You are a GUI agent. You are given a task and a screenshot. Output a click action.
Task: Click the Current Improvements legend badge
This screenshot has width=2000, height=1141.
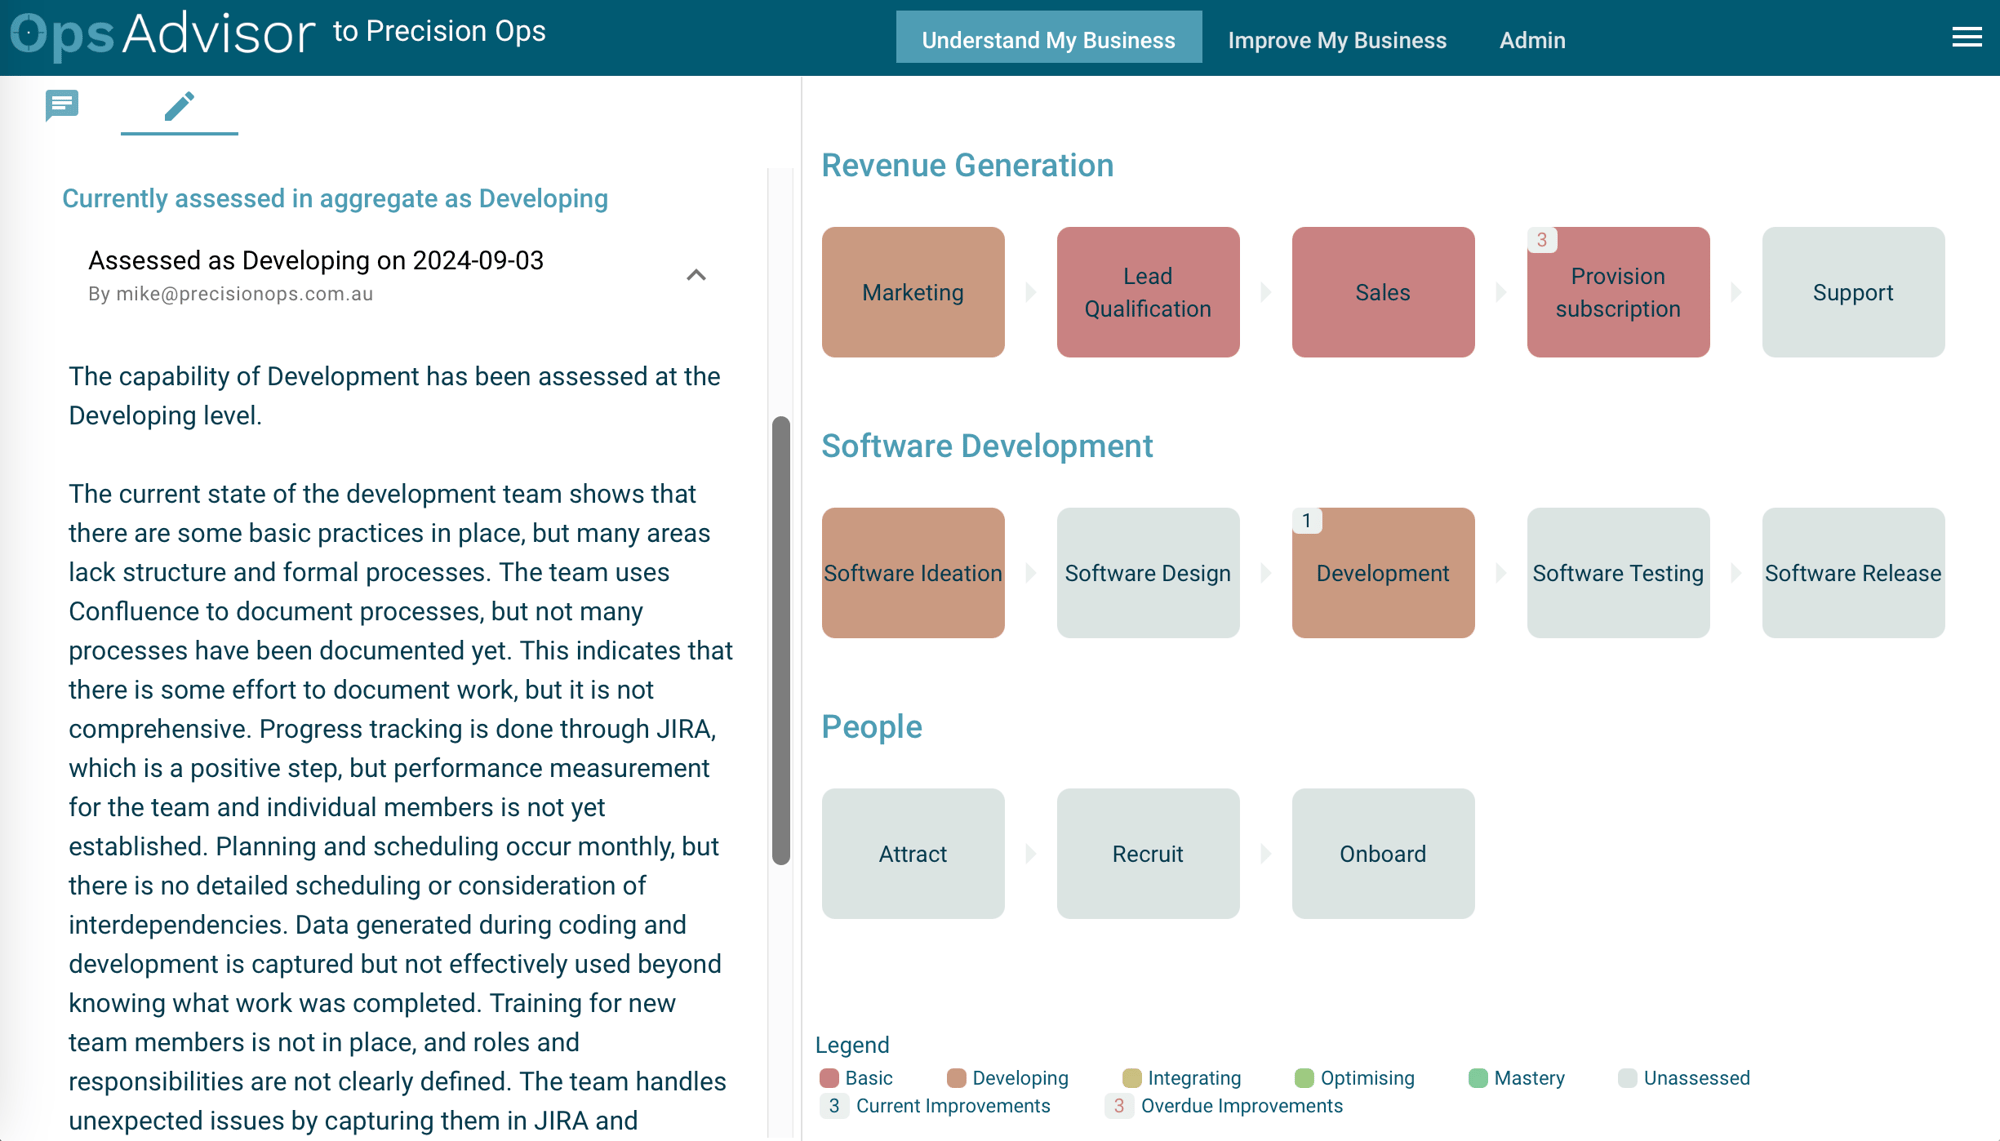tap(834, 1106)
